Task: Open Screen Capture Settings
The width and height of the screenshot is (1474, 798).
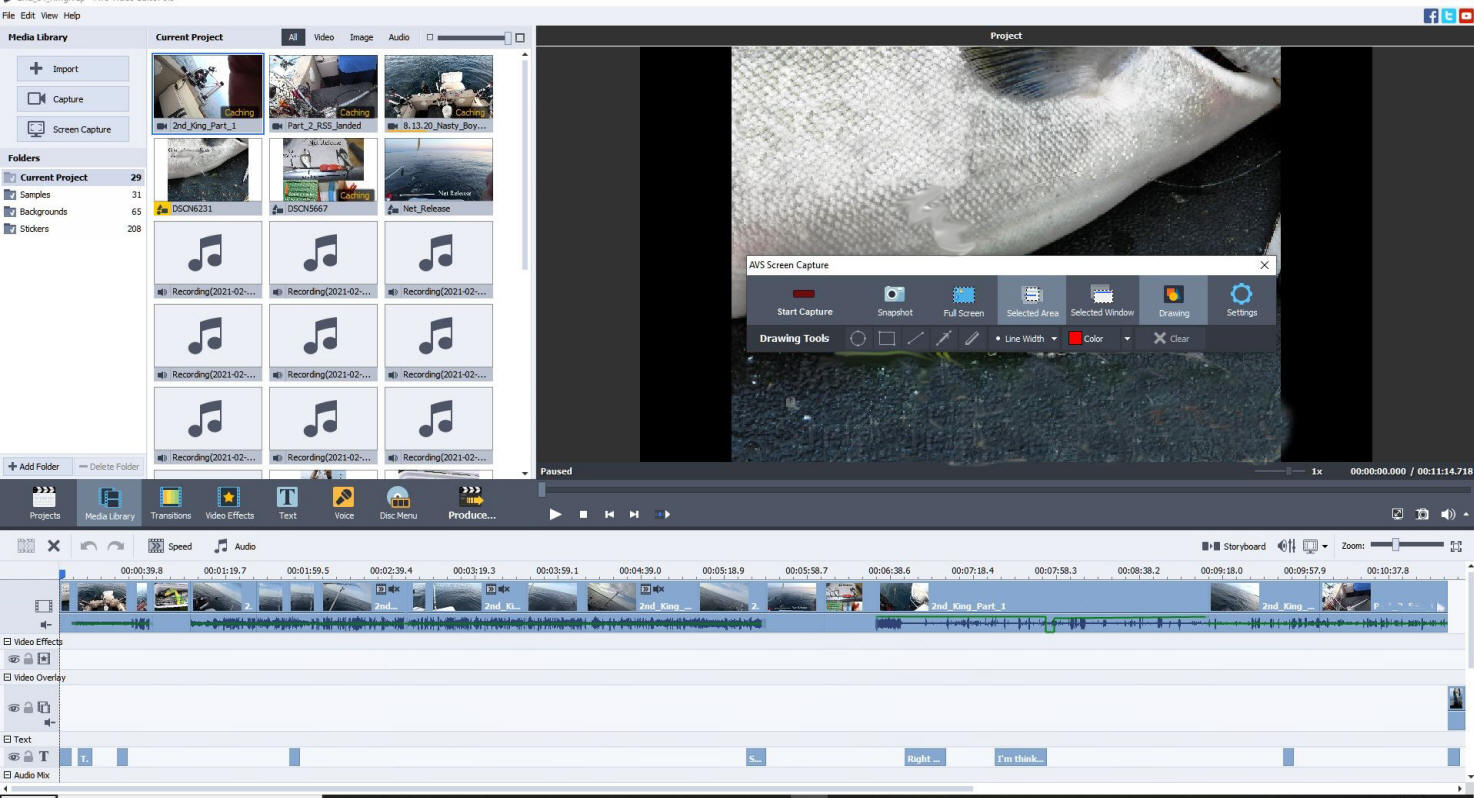Action: click(x=1241, y=299)
